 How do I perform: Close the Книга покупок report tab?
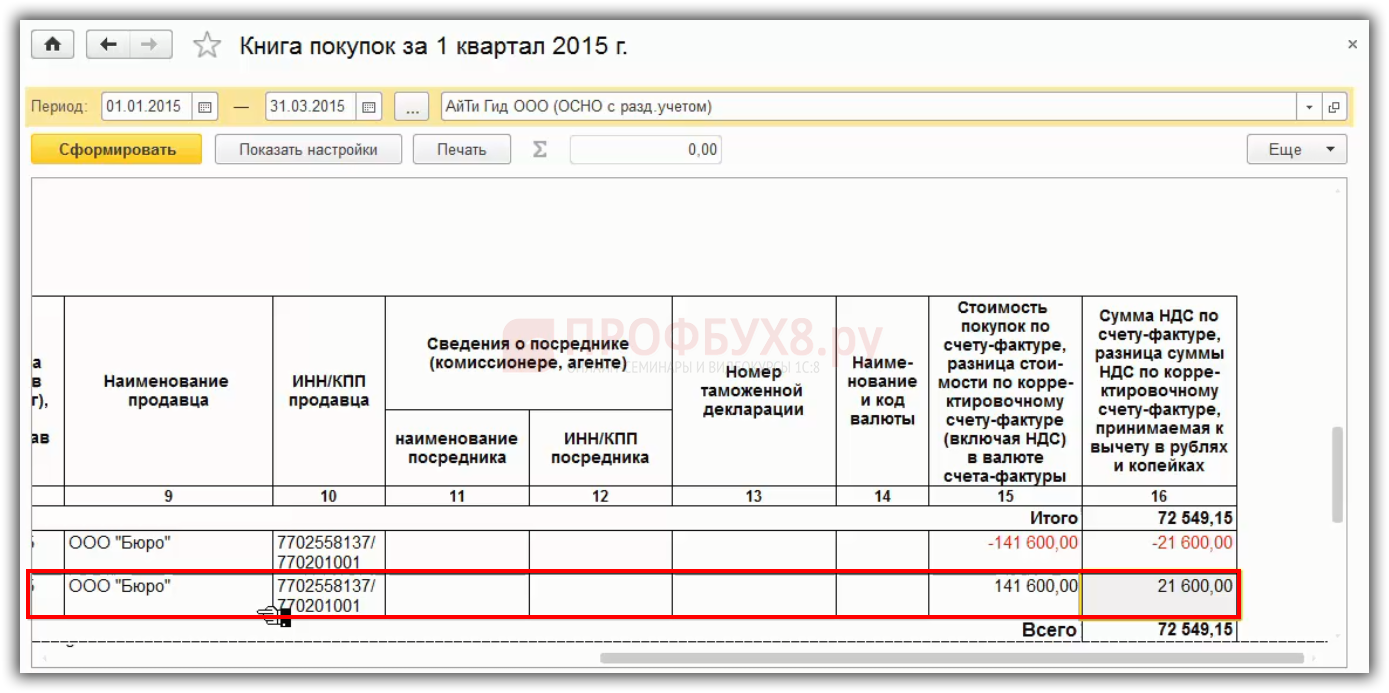coord(1352,45)
